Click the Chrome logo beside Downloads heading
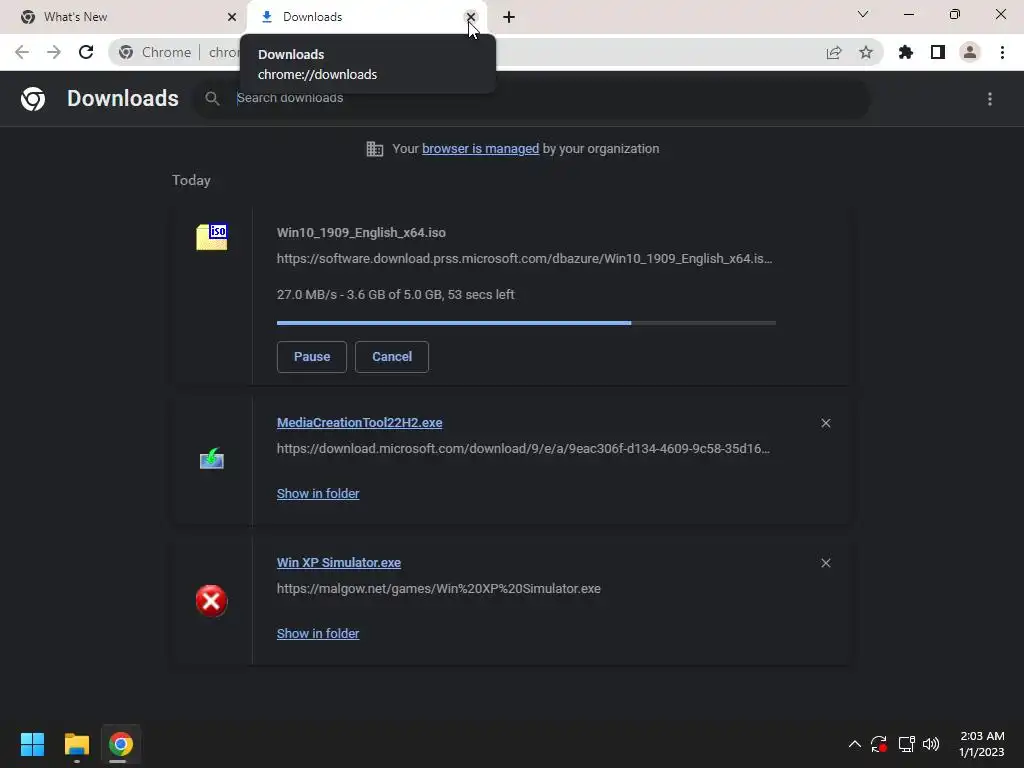This screenshot has width=1024, height=768. coord(33,99)
